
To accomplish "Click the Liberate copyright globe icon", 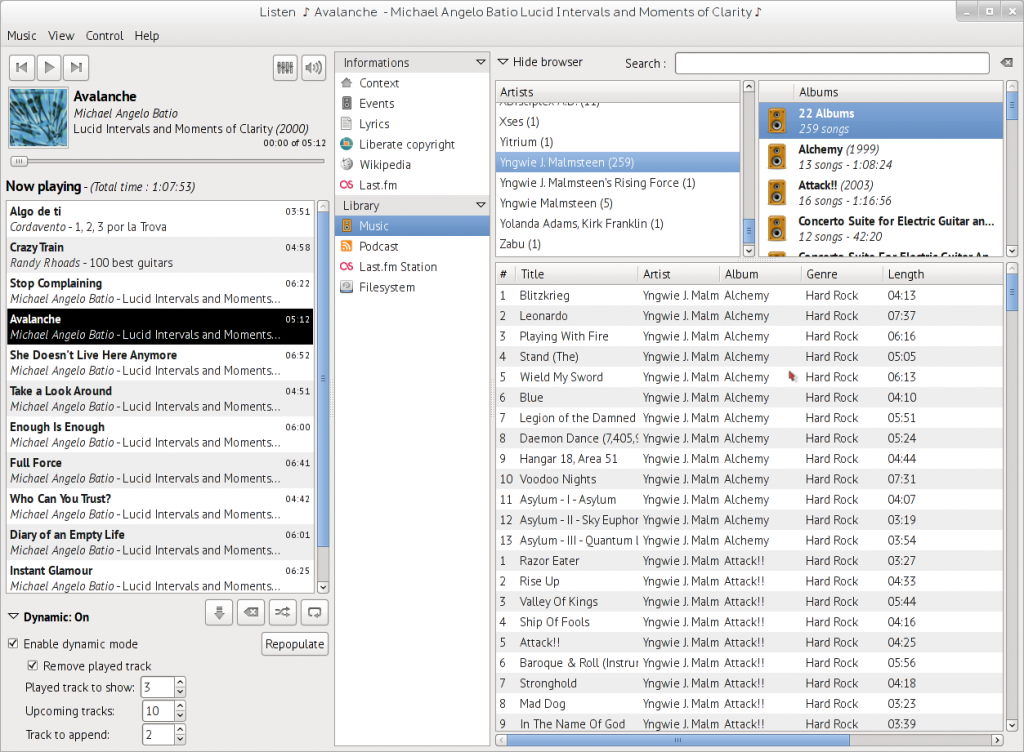I will coord(347,144).
